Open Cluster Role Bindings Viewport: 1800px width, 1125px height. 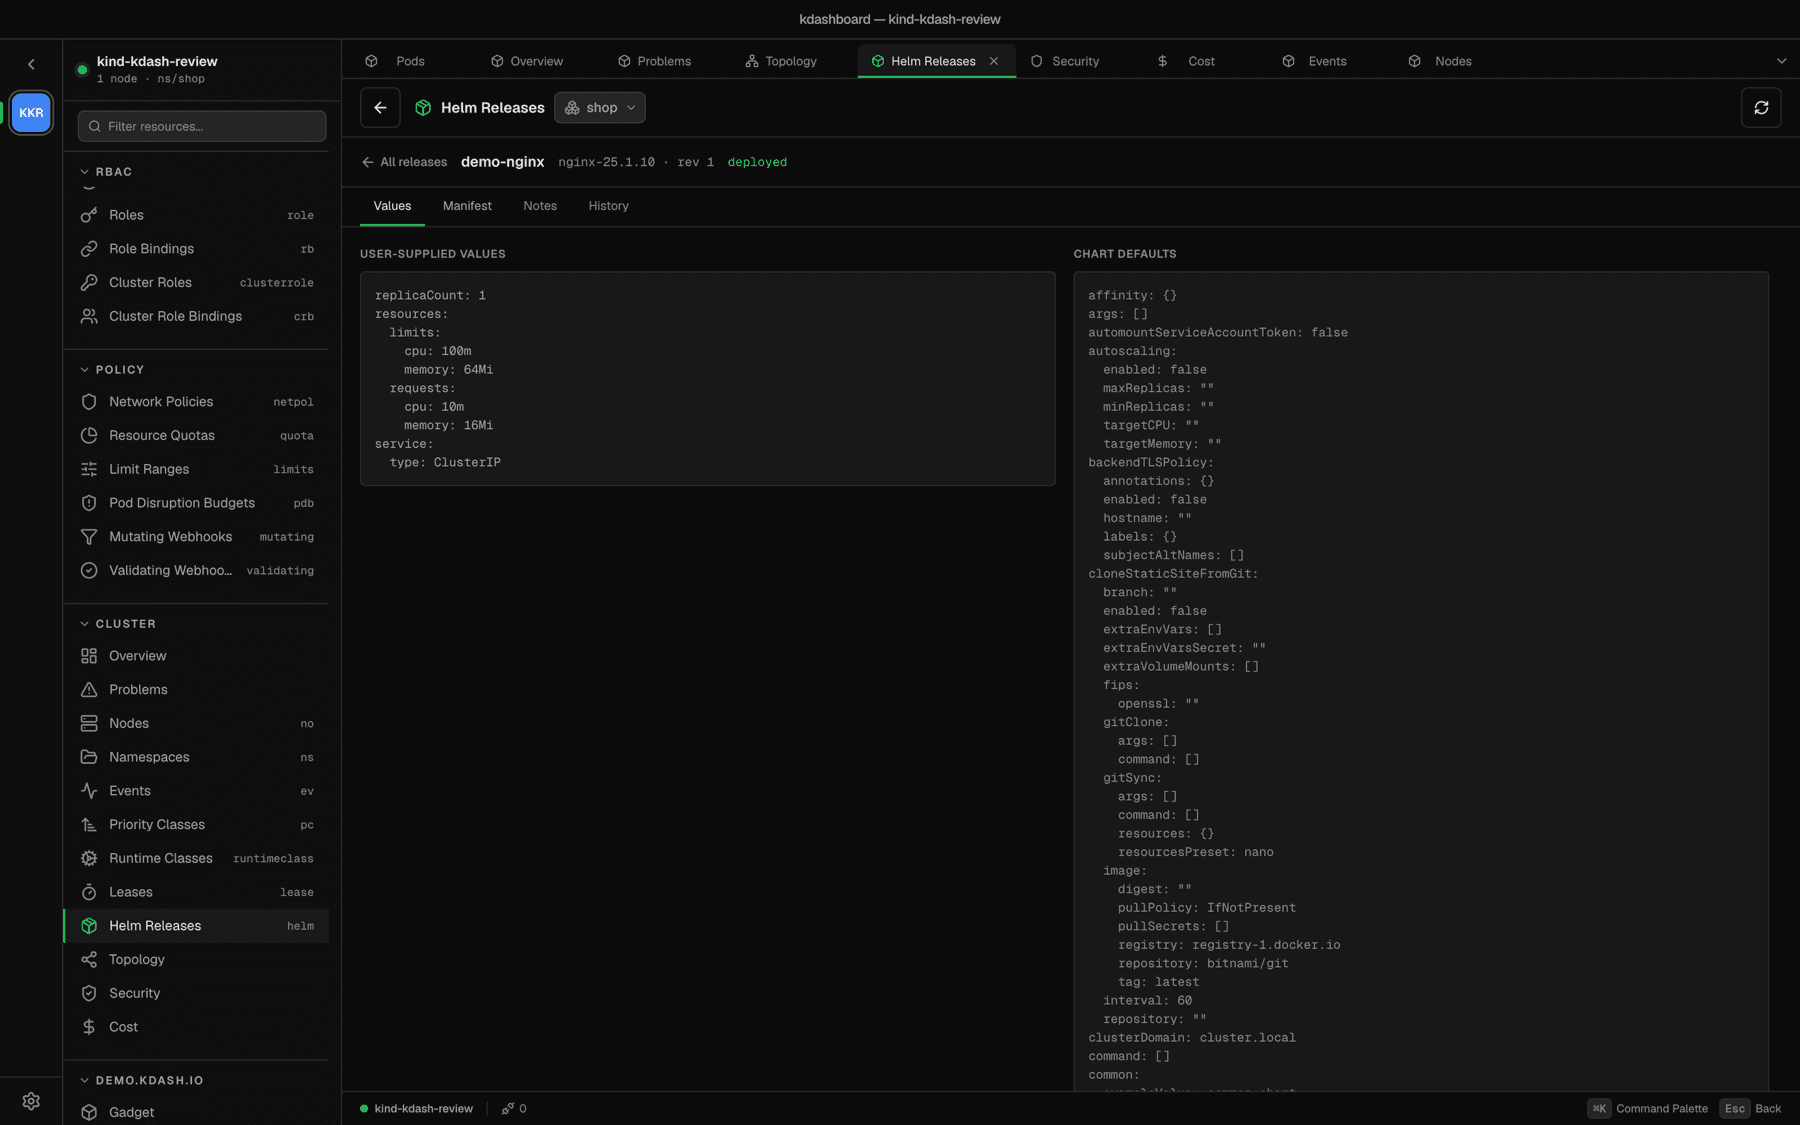196,317
